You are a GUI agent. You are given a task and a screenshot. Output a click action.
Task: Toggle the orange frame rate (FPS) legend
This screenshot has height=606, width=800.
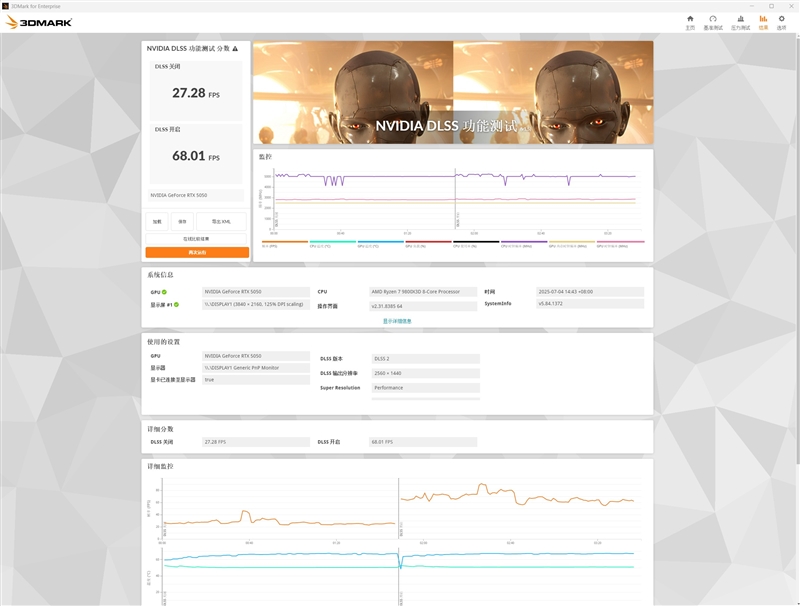(x=284, y=244)
